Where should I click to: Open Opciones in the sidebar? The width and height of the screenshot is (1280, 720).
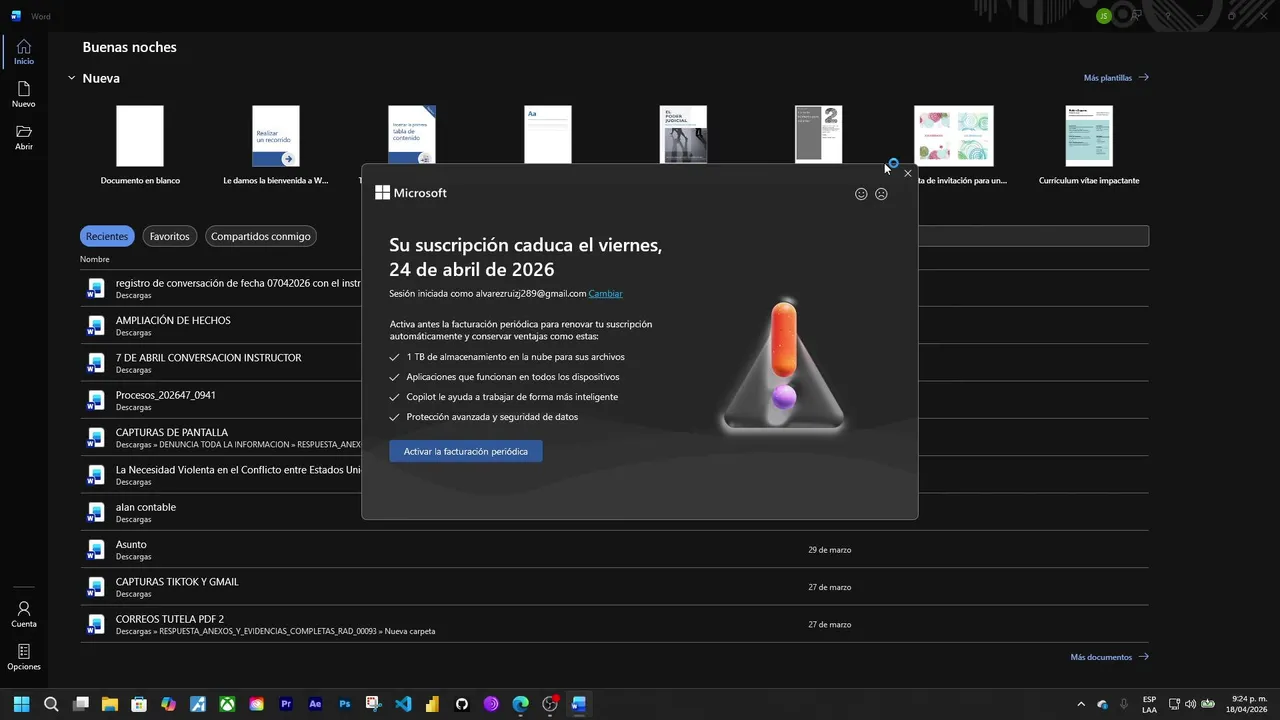[24, 657]
